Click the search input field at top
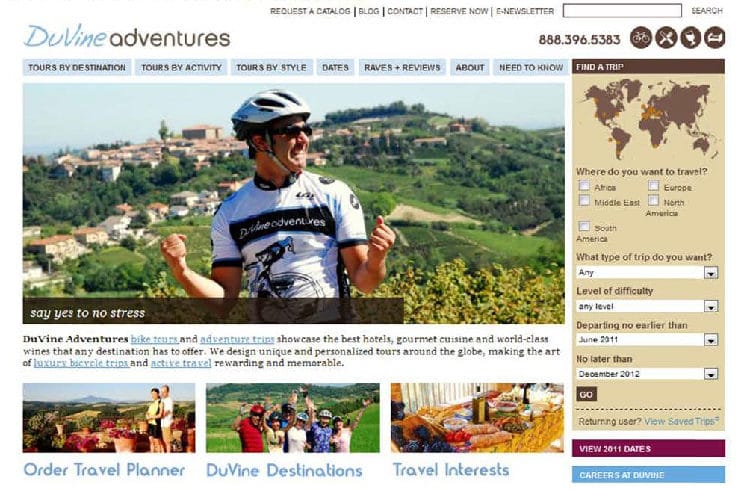This screenshot has height=490, width=746. pyautogui.click(x=622, y=10)
